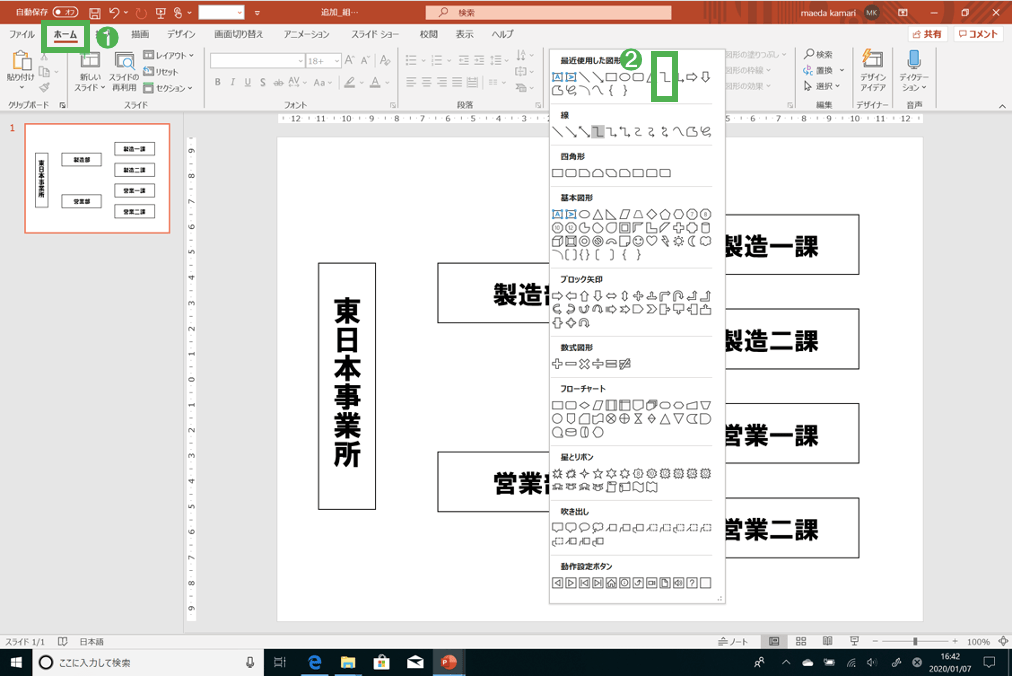The height and width of the screenshot is (676, 1012).
Task: Center-align paragraph text
Action: (x=427, y=82)
